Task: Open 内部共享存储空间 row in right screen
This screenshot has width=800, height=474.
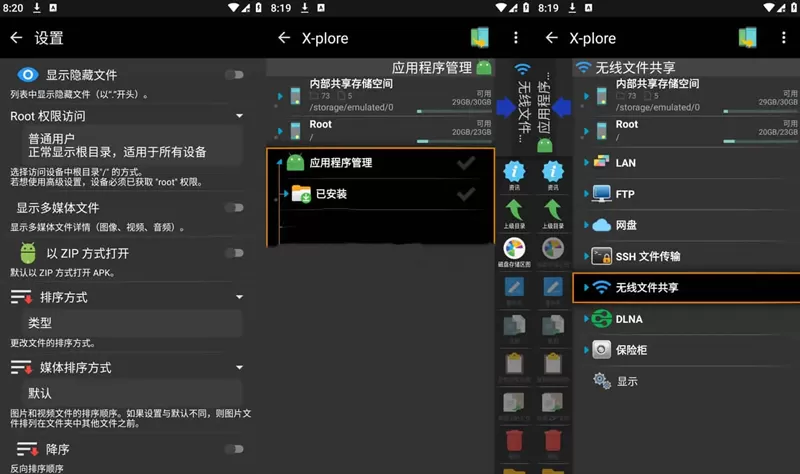Action: click(x=686, y=96)
